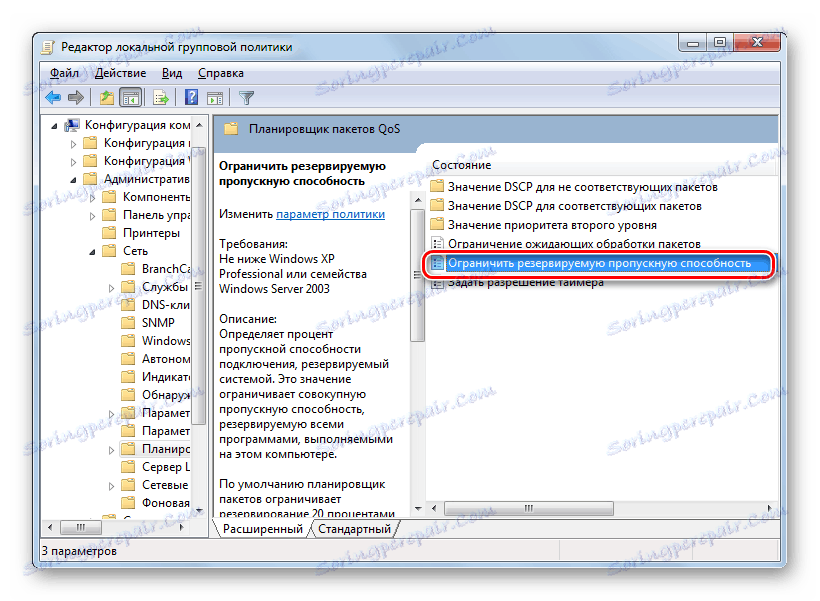
Task: Select 'Задать разрешение таймера' setting
Action: [x=526, y=282]
